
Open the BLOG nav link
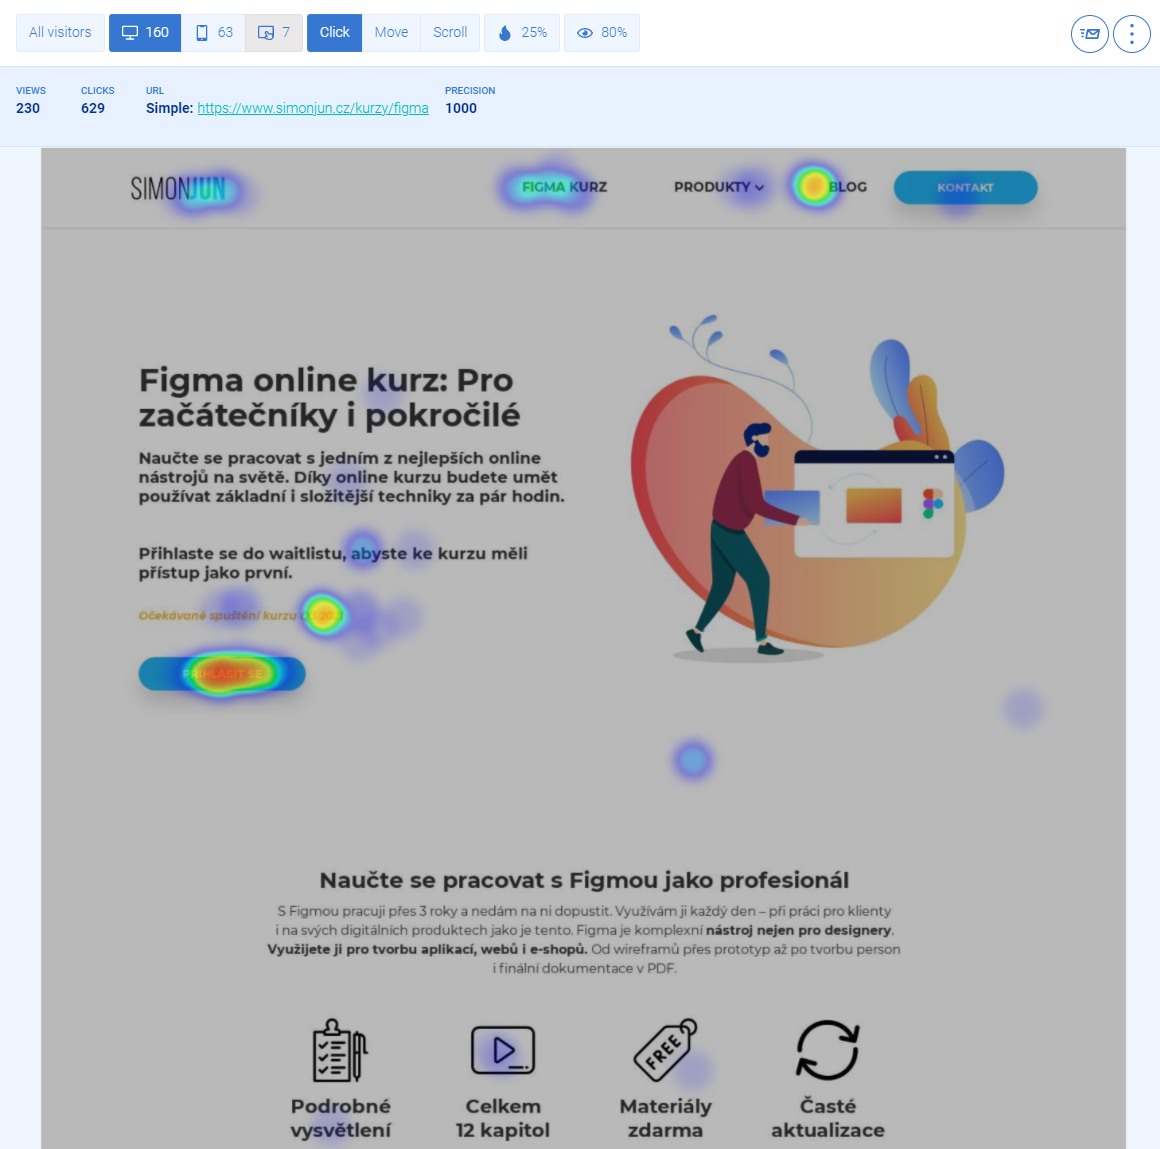coord(847,187)
